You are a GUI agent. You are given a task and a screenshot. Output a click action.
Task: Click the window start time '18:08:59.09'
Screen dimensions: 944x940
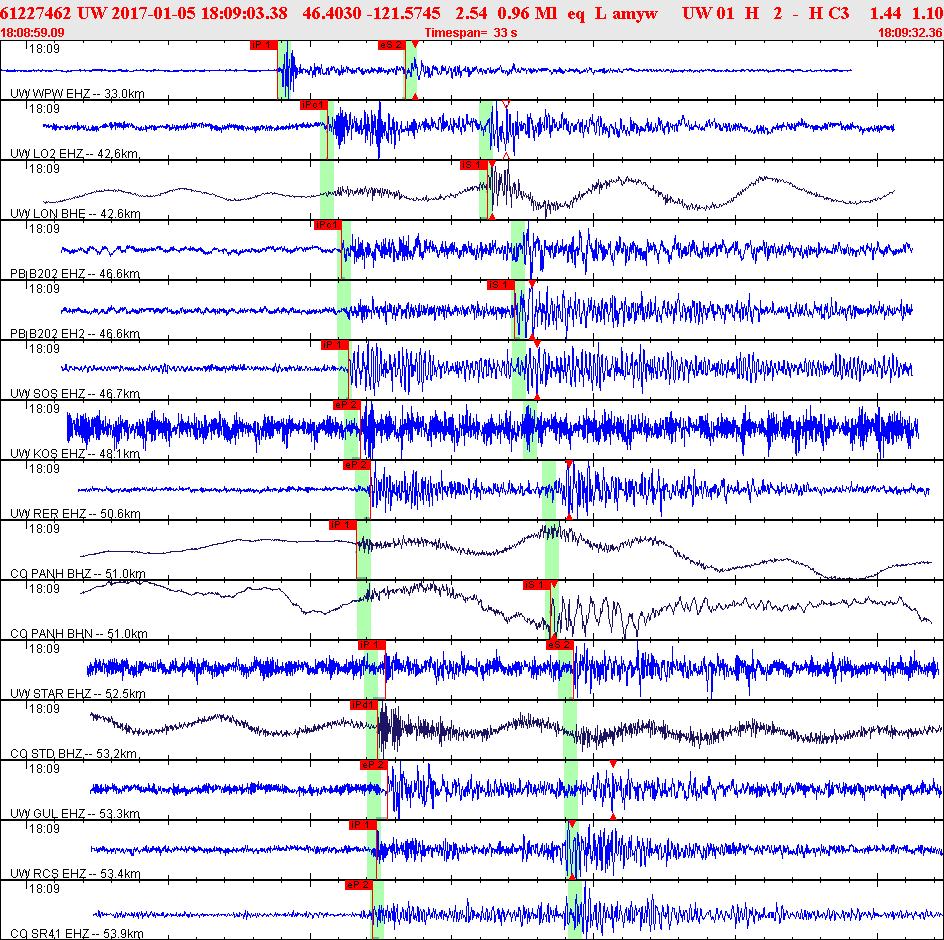coord(33,33)
